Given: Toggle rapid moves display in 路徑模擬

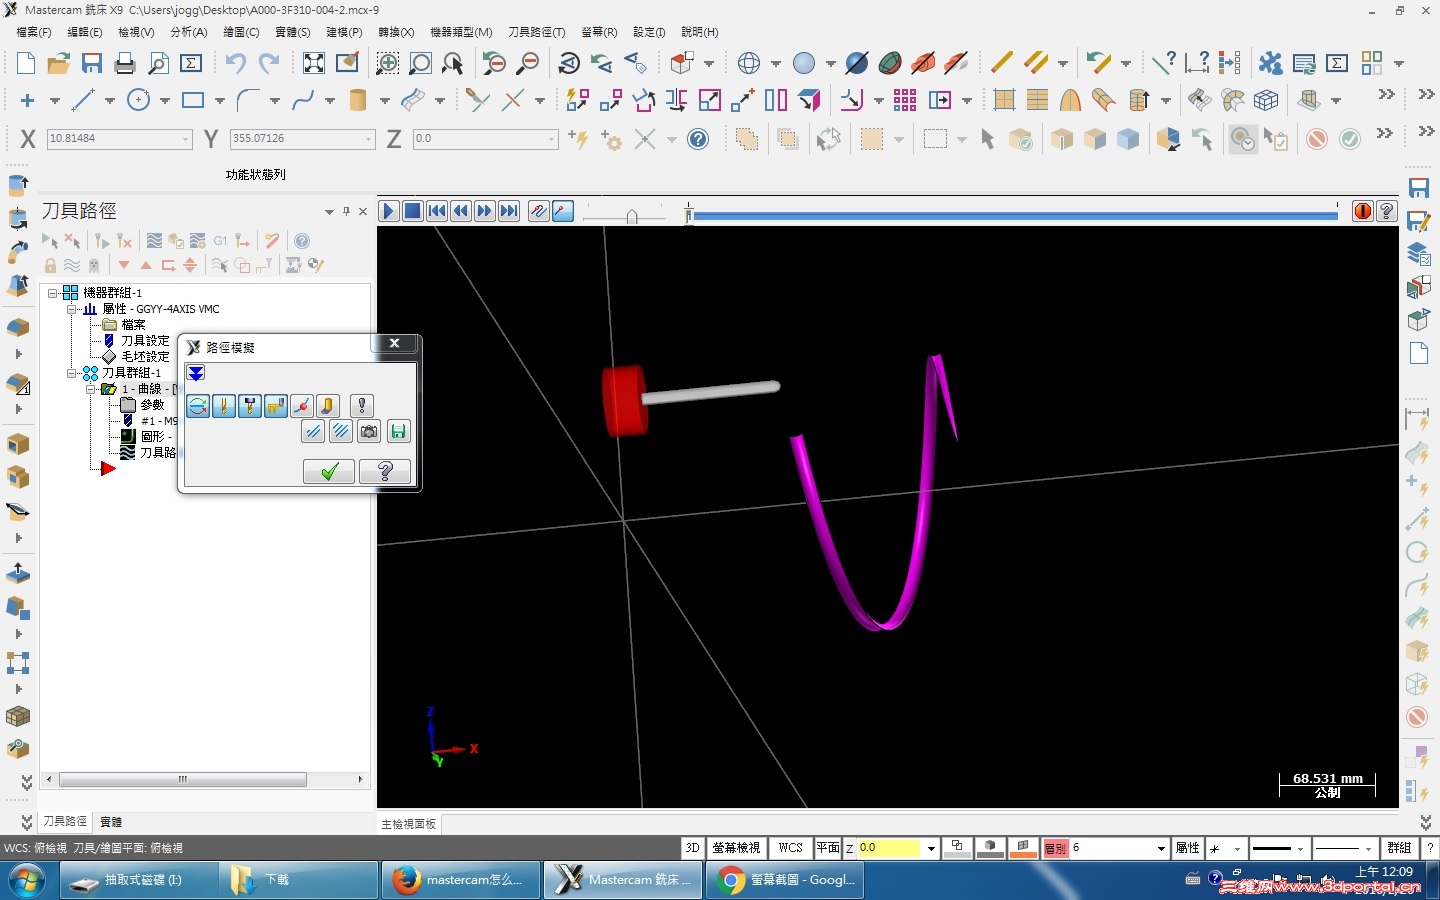Looking at the screenshot, I should (276, 405).
